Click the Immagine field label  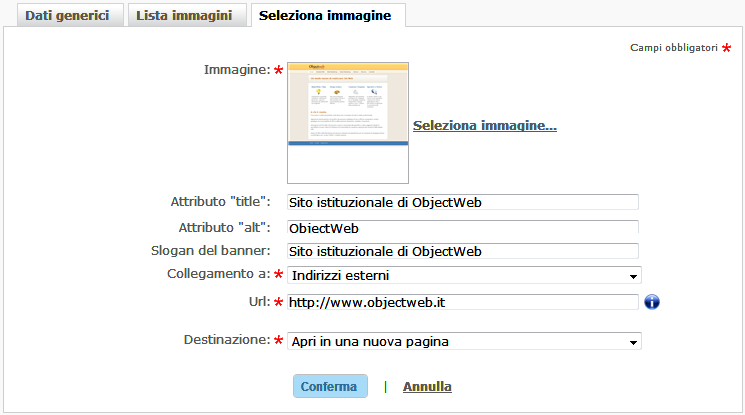237,70
